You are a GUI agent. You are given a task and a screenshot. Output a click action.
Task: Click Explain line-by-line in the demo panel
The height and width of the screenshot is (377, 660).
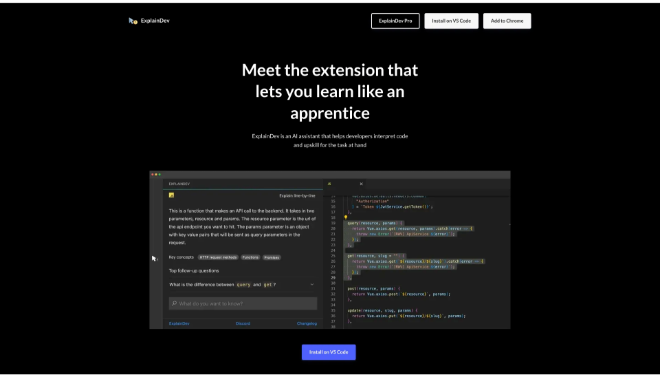pos(297,196)
